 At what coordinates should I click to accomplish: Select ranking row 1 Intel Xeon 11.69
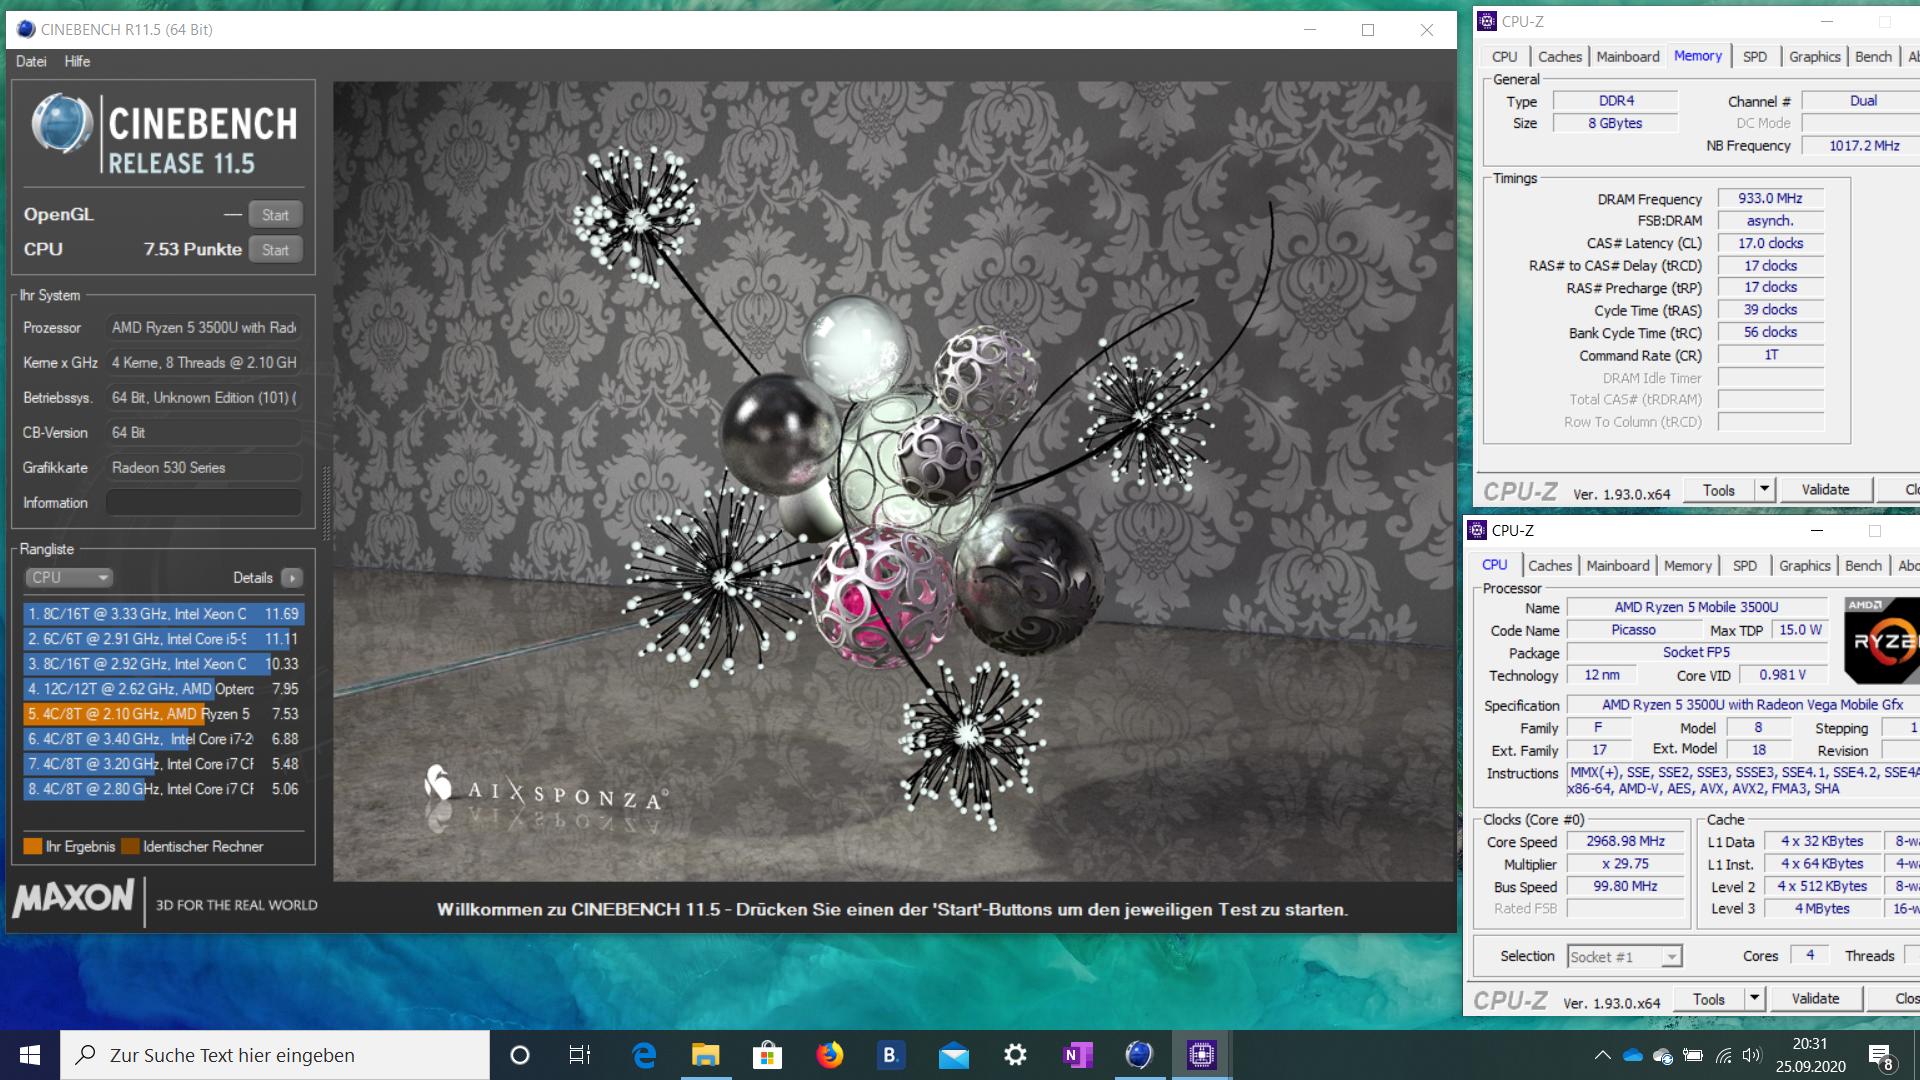163,613
